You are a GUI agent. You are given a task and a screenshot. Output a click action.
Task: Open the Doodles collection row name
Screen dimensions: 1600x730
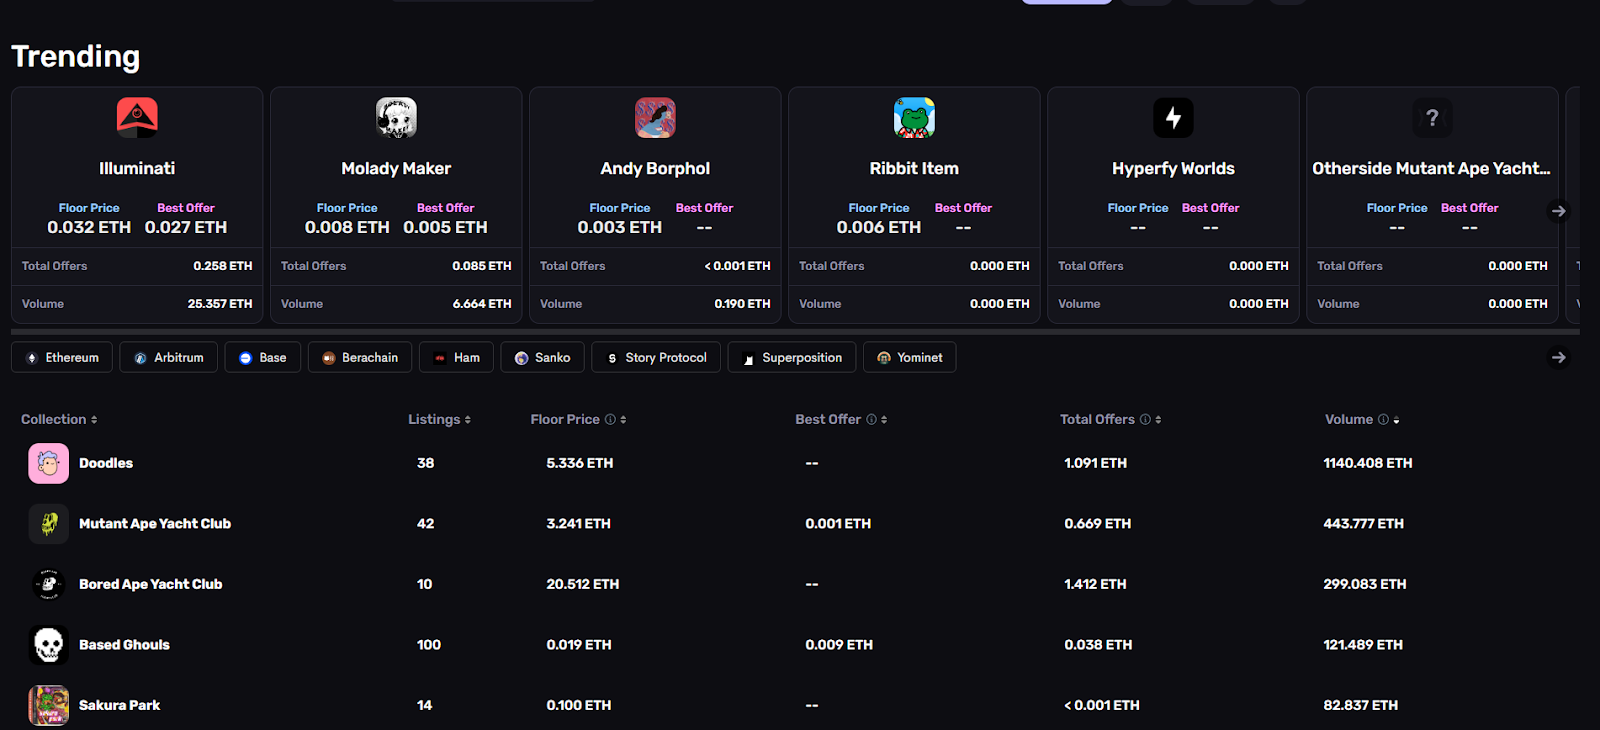106,463
